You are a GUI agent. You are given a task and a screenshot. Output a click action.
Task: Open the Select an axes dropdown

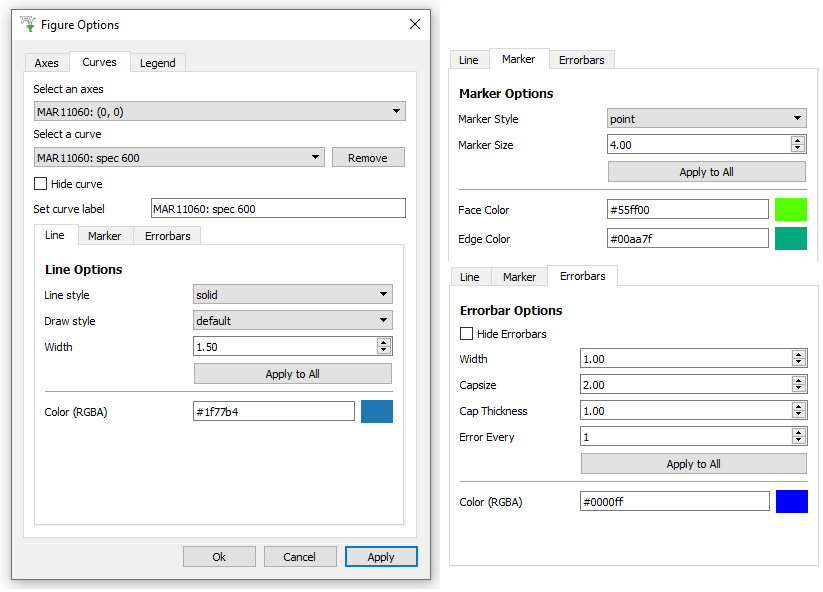[x=219, y=112]
